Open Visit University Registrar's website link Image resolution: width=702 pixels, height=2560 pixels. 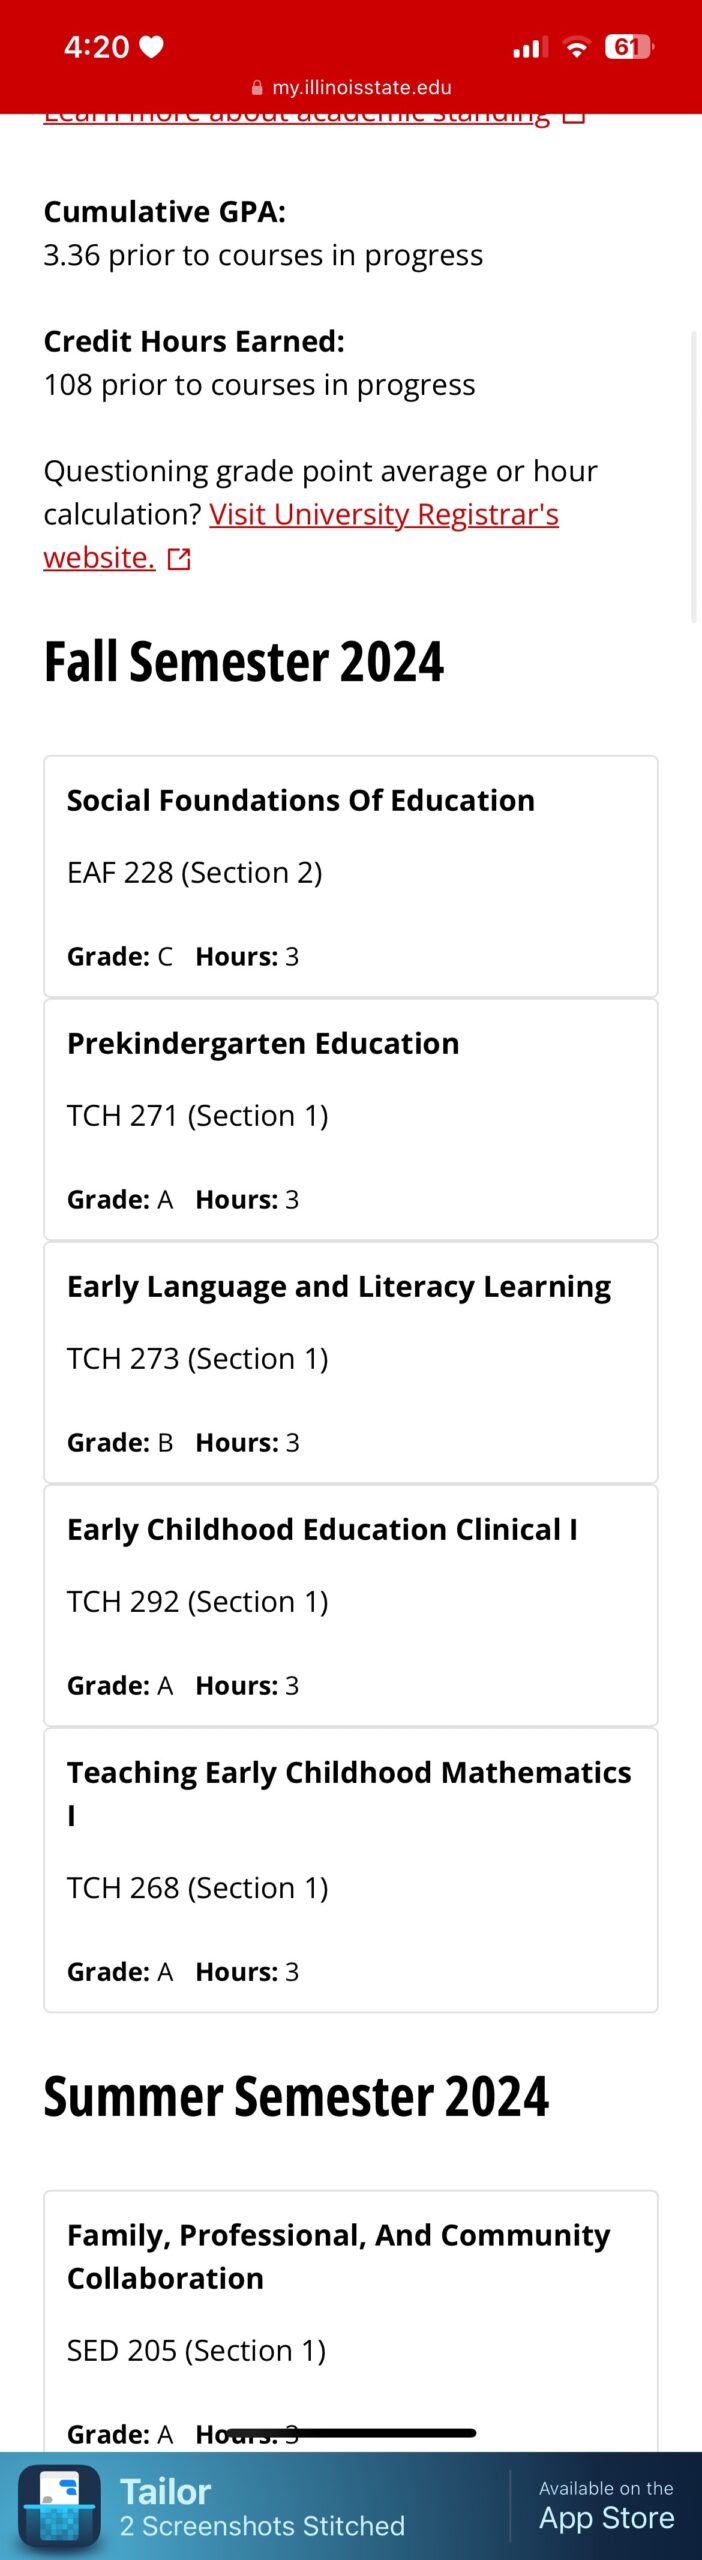[x=300, y=536]
